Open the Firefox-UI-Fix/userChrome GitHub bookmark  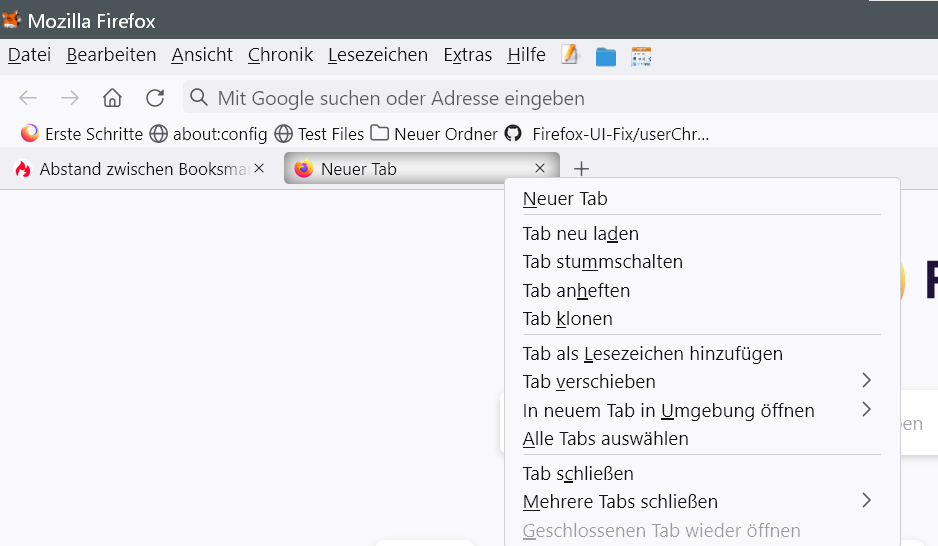point(610,133)
